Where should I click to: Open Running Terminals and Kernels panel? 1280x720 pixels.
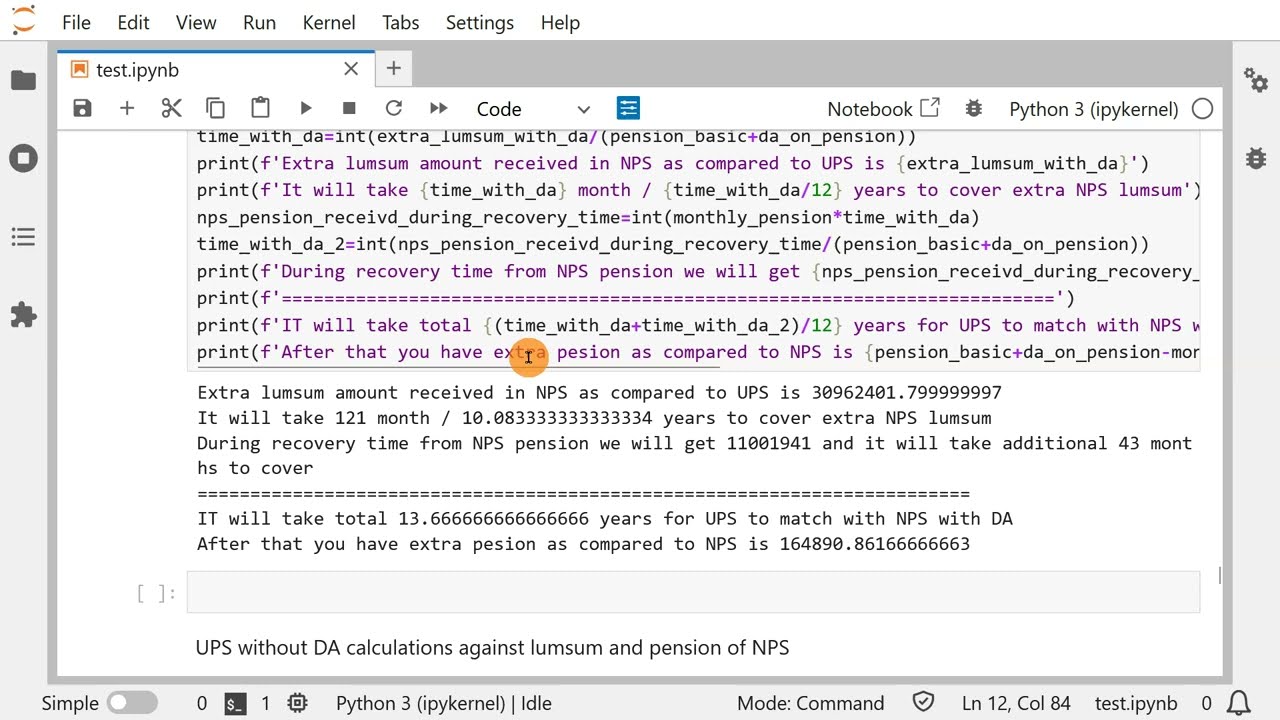[x=23, y=159]
